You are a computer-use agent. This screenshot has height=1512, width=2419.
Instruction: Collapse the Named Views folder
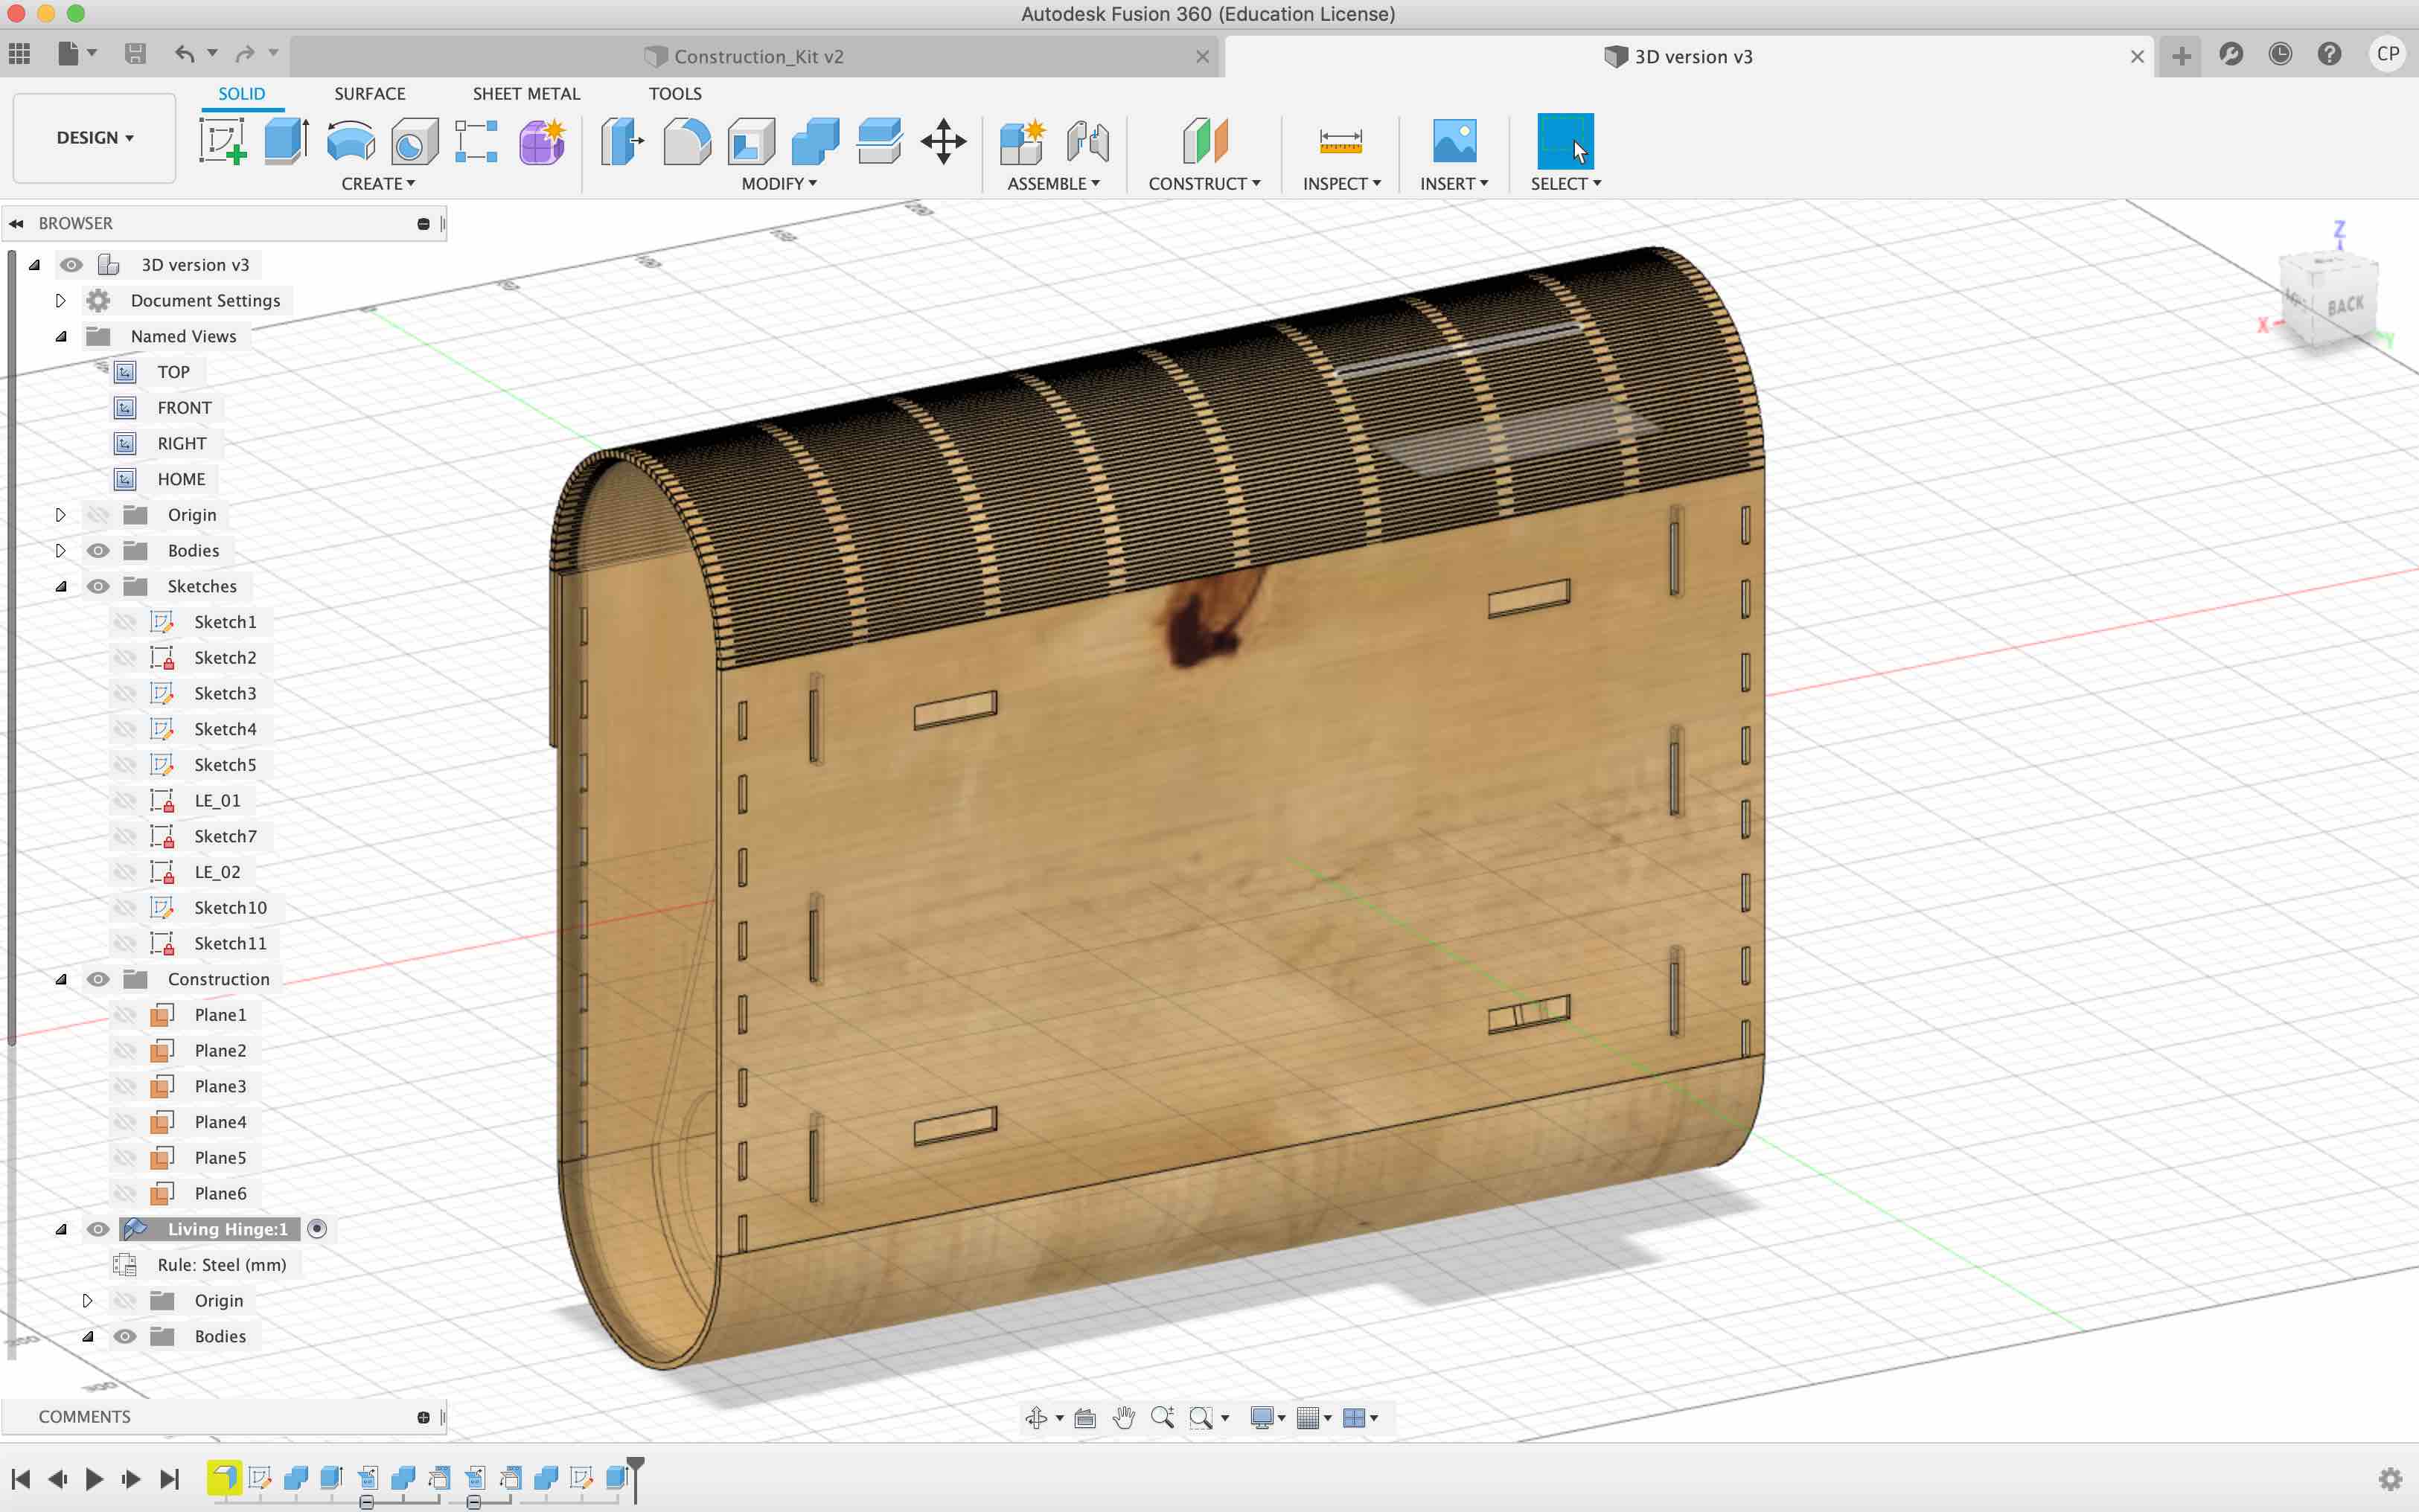[60, 337]
